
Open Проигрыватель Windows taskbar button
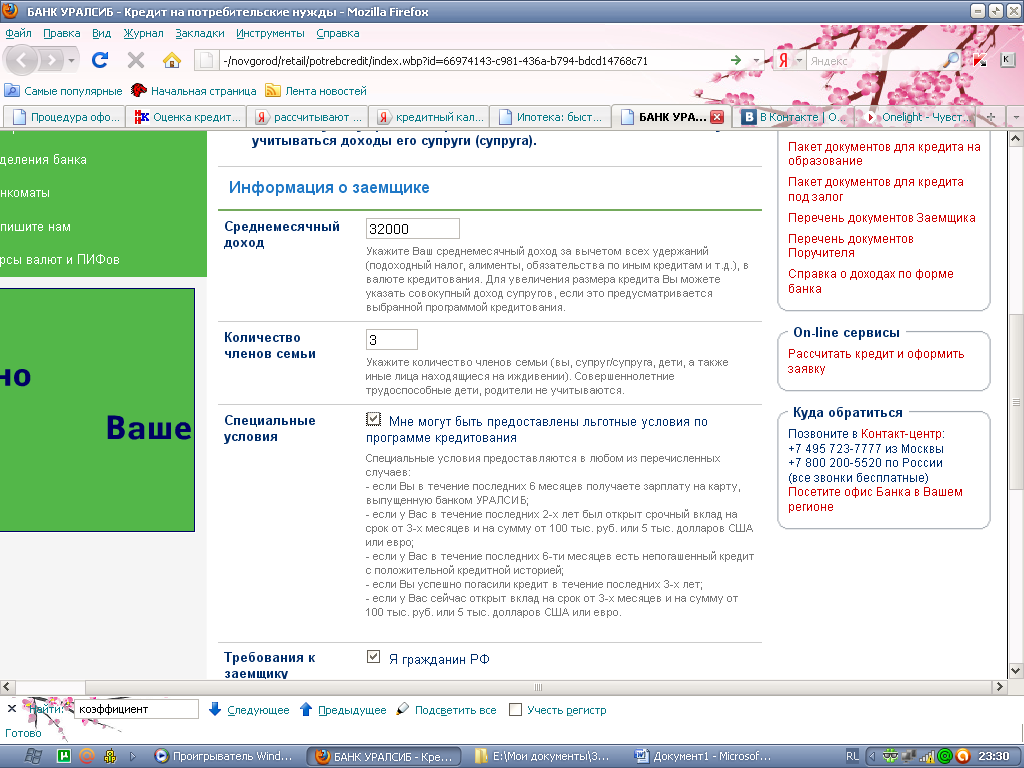click(x=224, y=756)
